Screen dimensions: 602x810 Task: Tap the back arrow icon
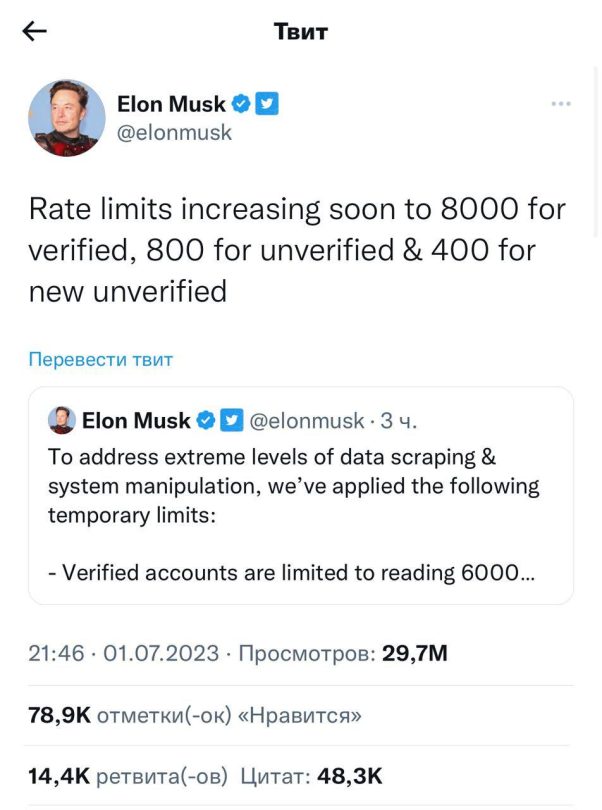coord(35,32)
